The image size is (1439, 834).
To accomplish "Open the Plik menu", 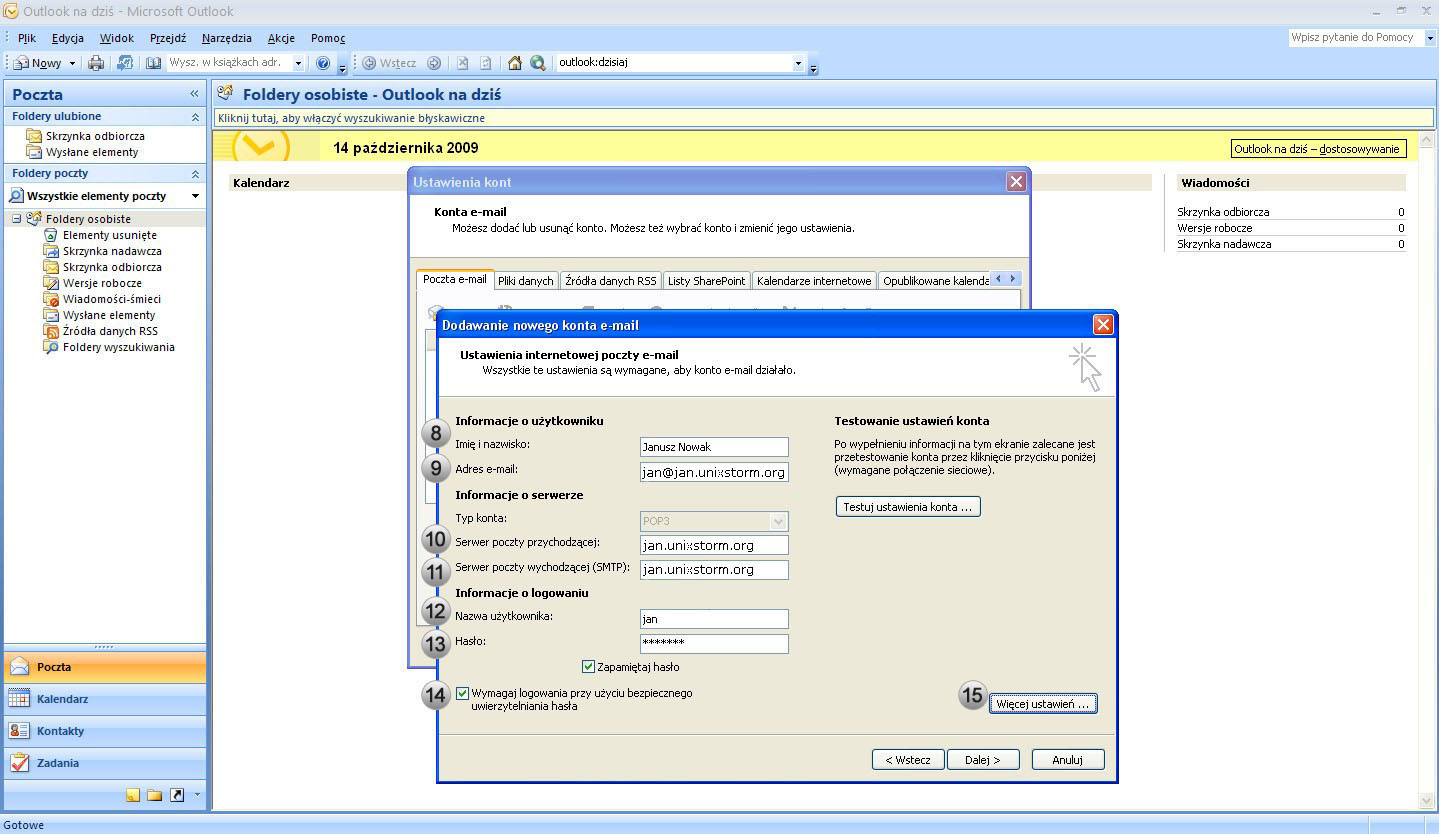I will tap(26, 38).
